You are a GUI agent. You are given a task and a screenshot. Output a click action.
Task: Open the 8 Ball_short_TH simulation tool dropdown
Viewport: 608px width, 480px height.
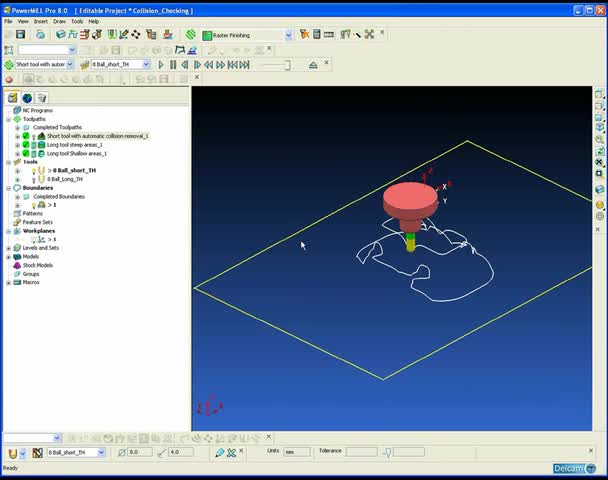click(146, 64)
